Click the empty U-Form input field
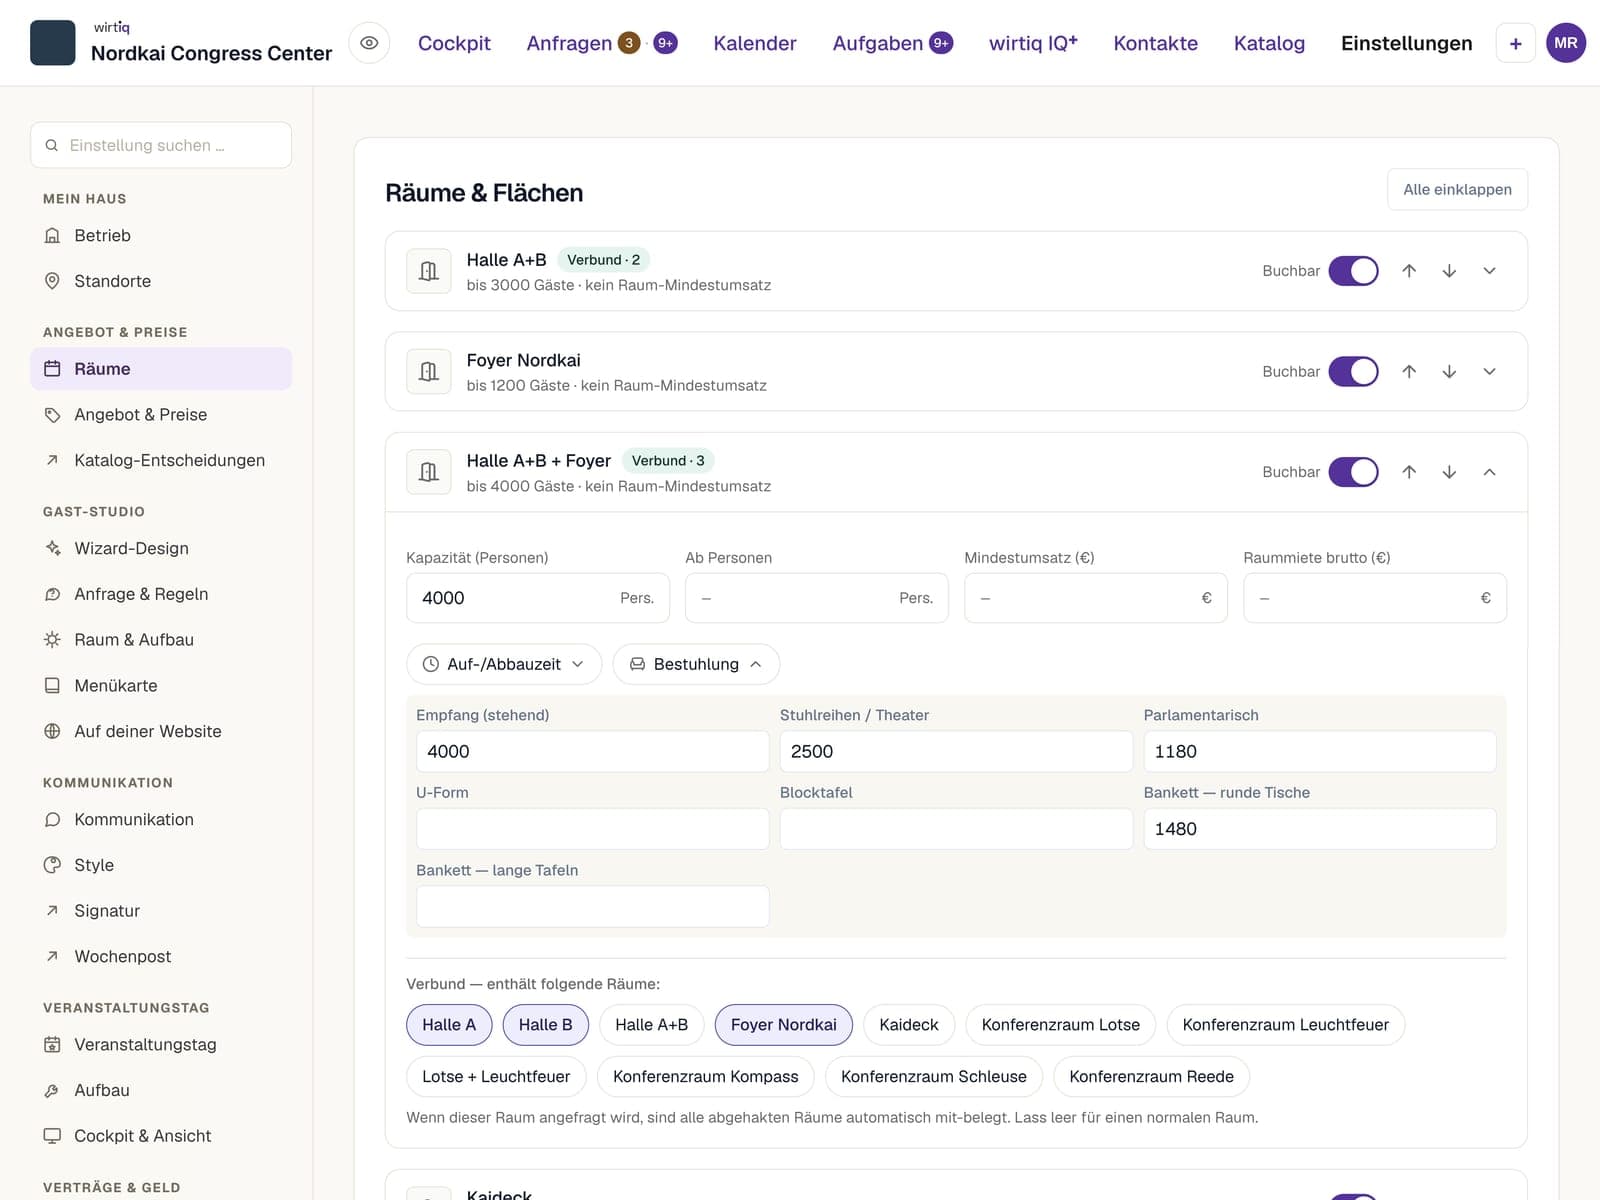 point(592,829)
